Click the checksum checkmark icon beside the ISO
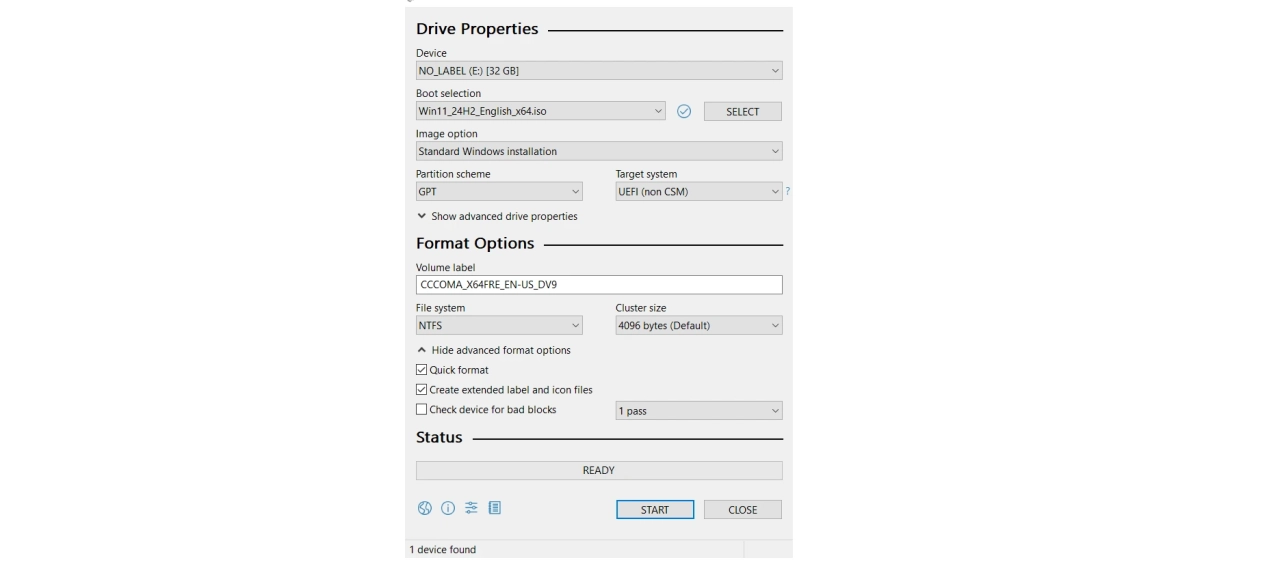Image resolution: width=1280 pixels, height=573 pixels. [x=684, y=112]
